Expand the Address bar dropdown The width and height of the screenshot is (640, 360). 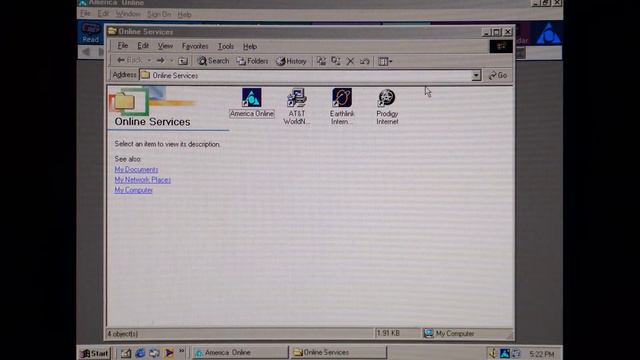pyautogui.click(x=476, y=76)
